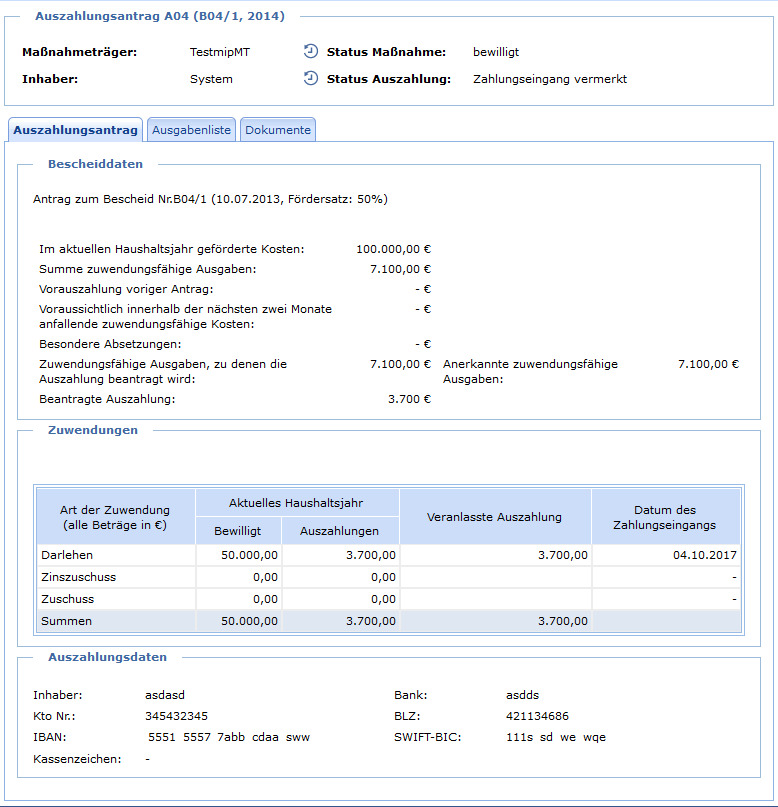Select the 'Zuschuss' table row label
Image resolution: width=778 pixels, height=807 pixels.
[67, 599]
